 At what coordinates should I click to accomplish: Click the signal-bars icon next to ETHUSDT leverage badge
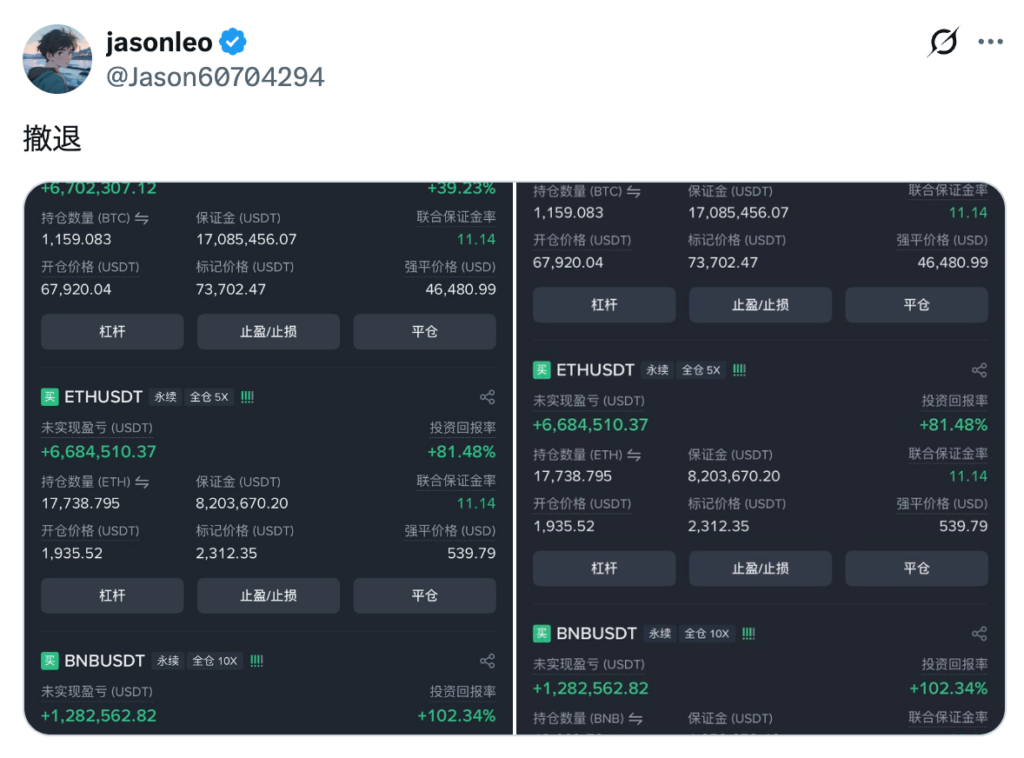coord(245,396)
